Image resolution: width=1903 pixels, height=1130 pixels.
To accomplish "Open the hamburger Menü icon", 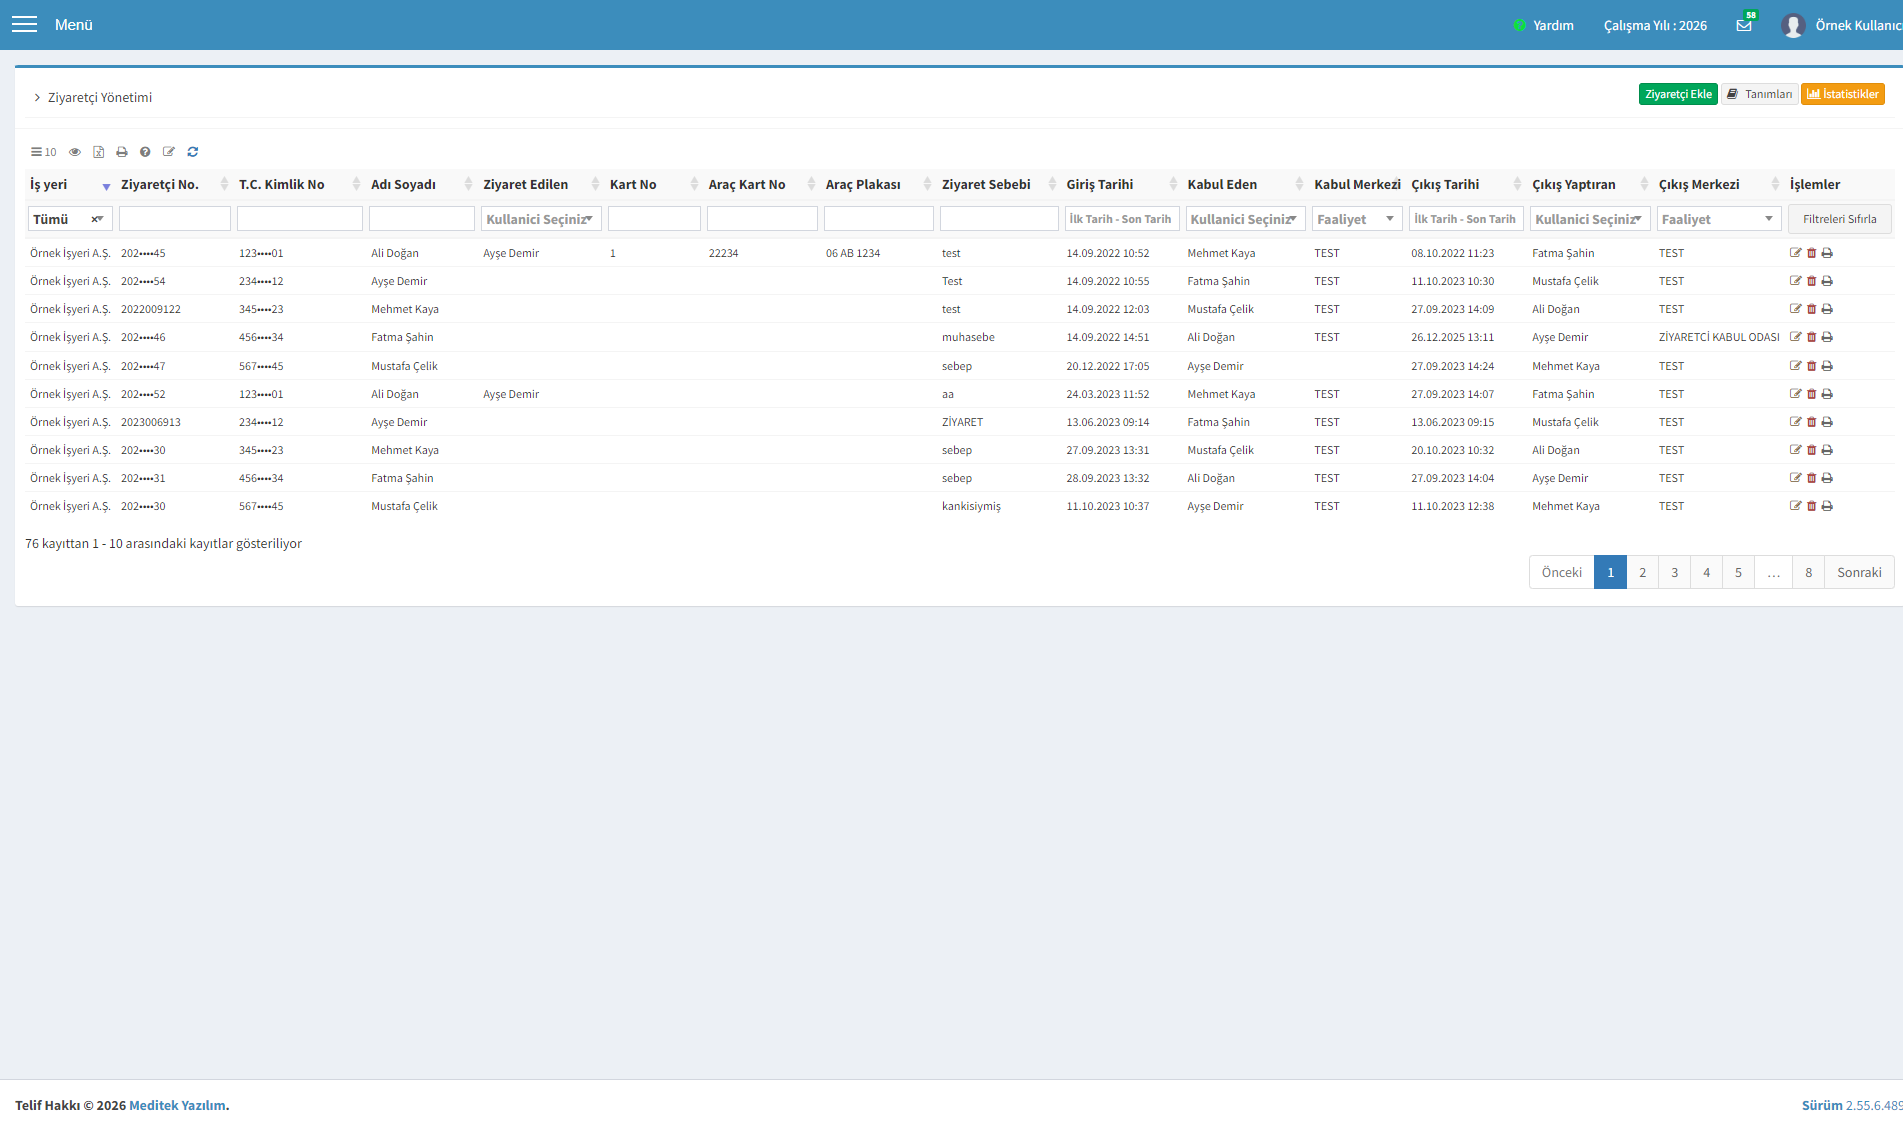I will coord(24,25).
